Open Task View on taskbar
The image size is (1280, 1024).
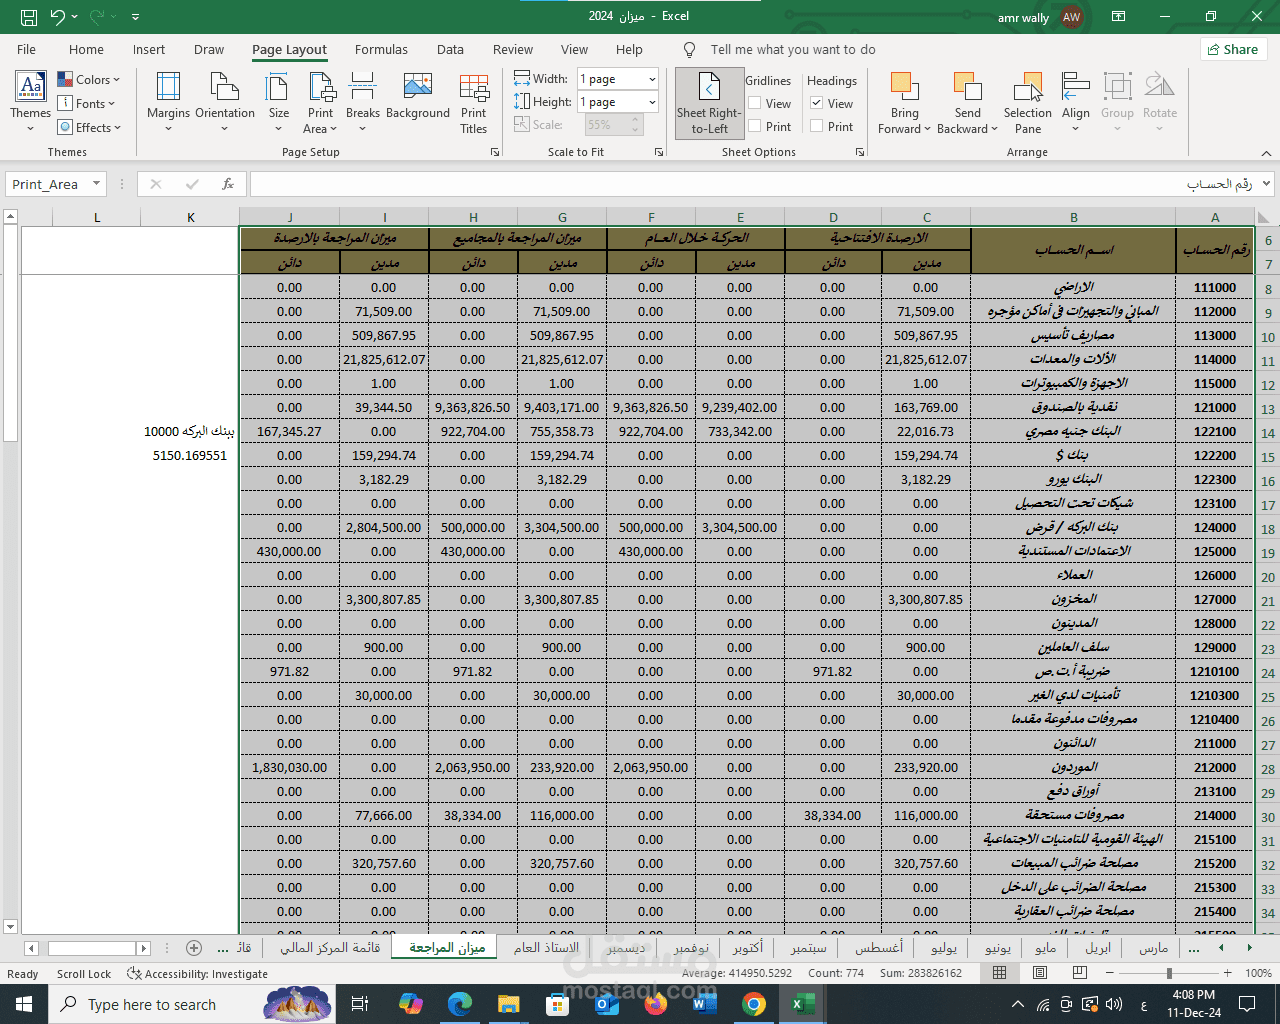click(360, 1004)
